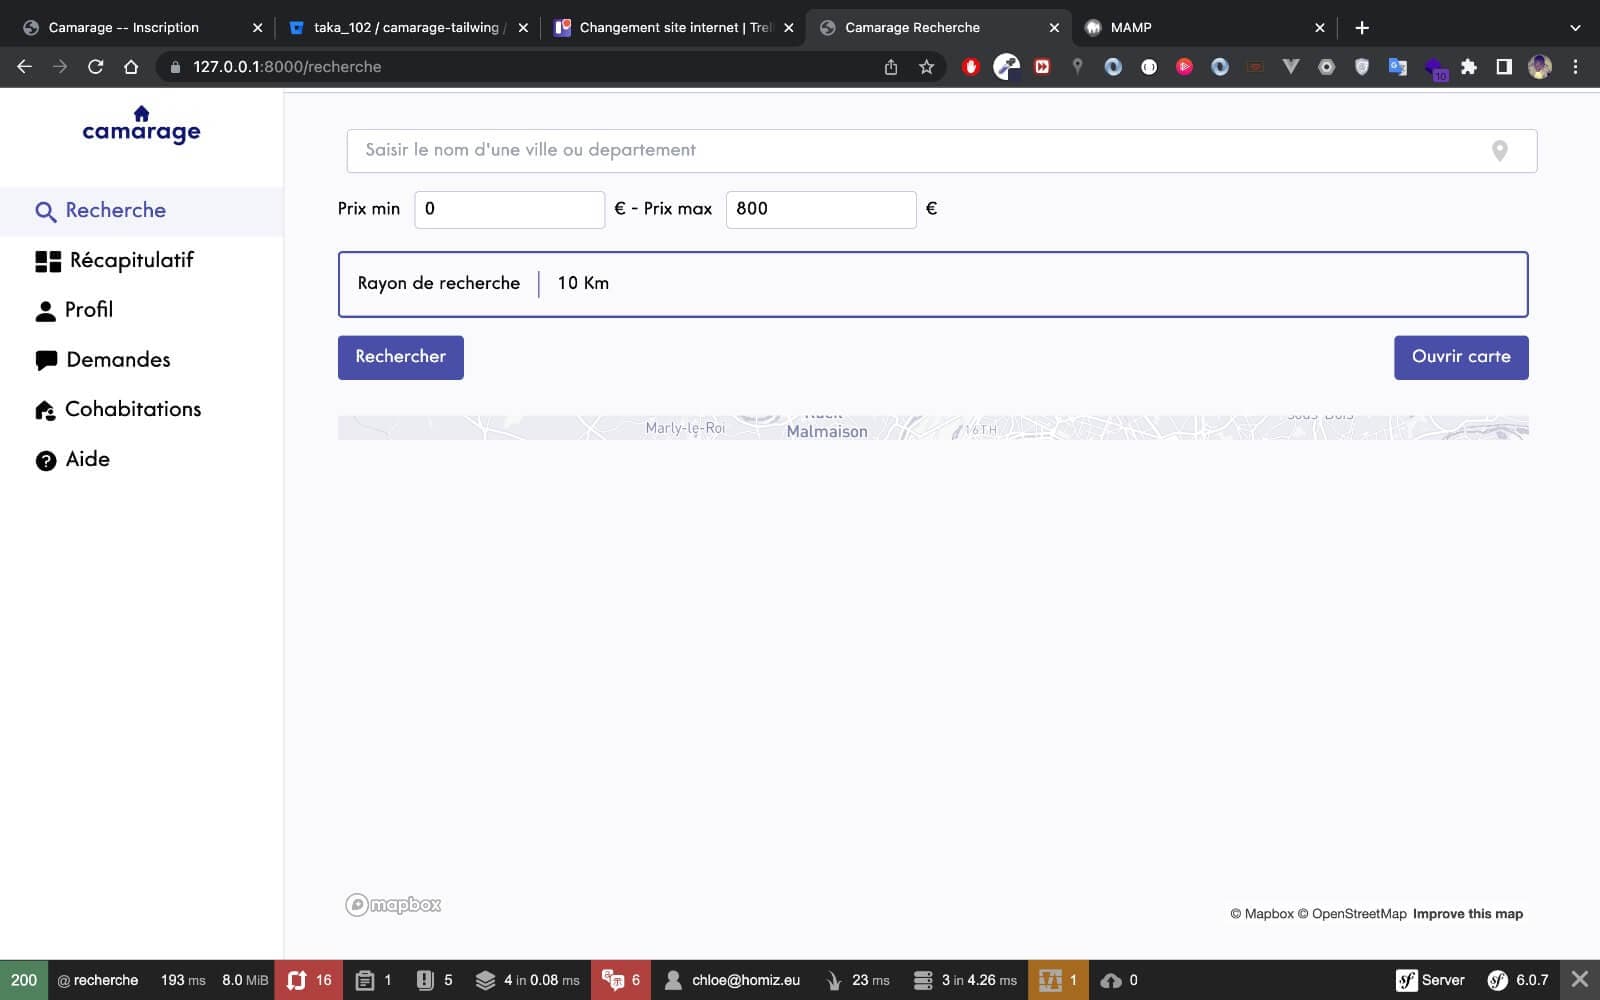The image size is (1600, 1000).
Task: Open the 193 ms performance panel
Action: (x=183, y=980)
